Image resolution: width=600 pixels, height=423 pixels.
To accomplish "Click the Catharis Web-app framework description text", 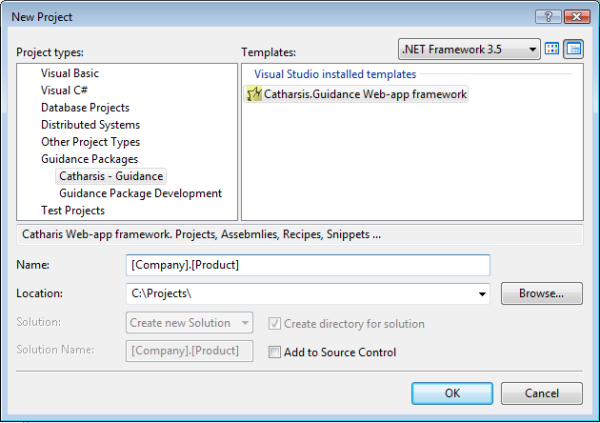I will coord(201,234).
